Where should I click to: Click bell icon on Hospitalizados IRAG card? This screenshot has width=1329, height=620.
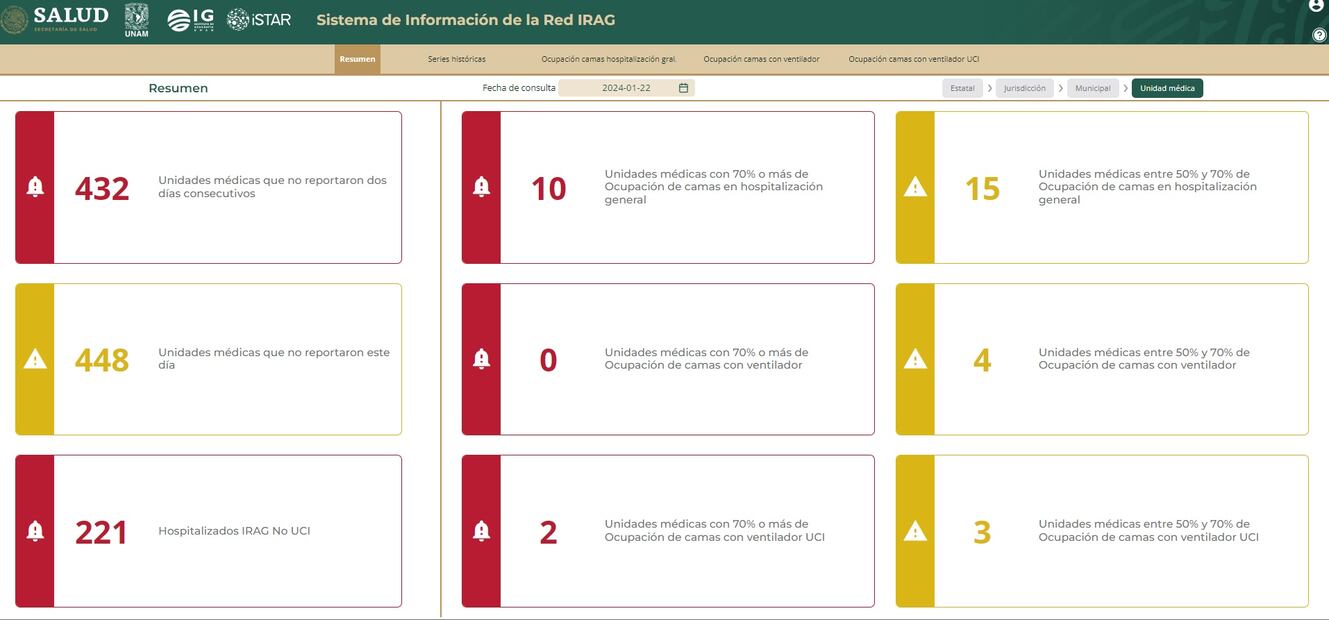click(35, 531)
